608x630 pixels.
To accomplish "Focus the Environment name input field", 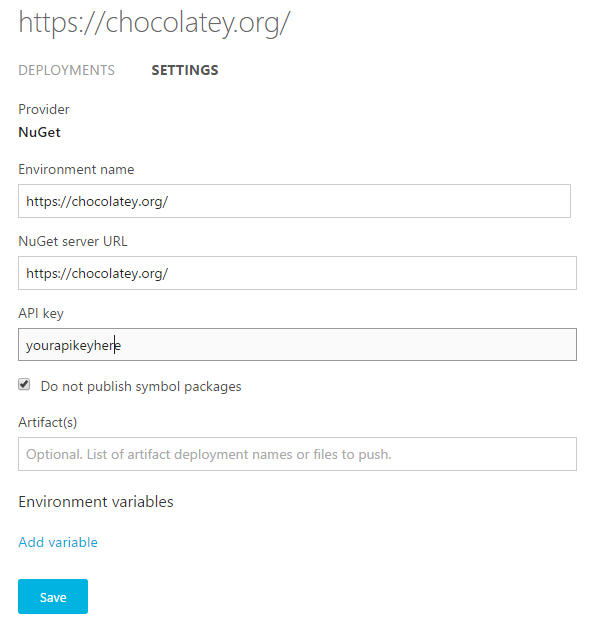I will click(294, 201).
